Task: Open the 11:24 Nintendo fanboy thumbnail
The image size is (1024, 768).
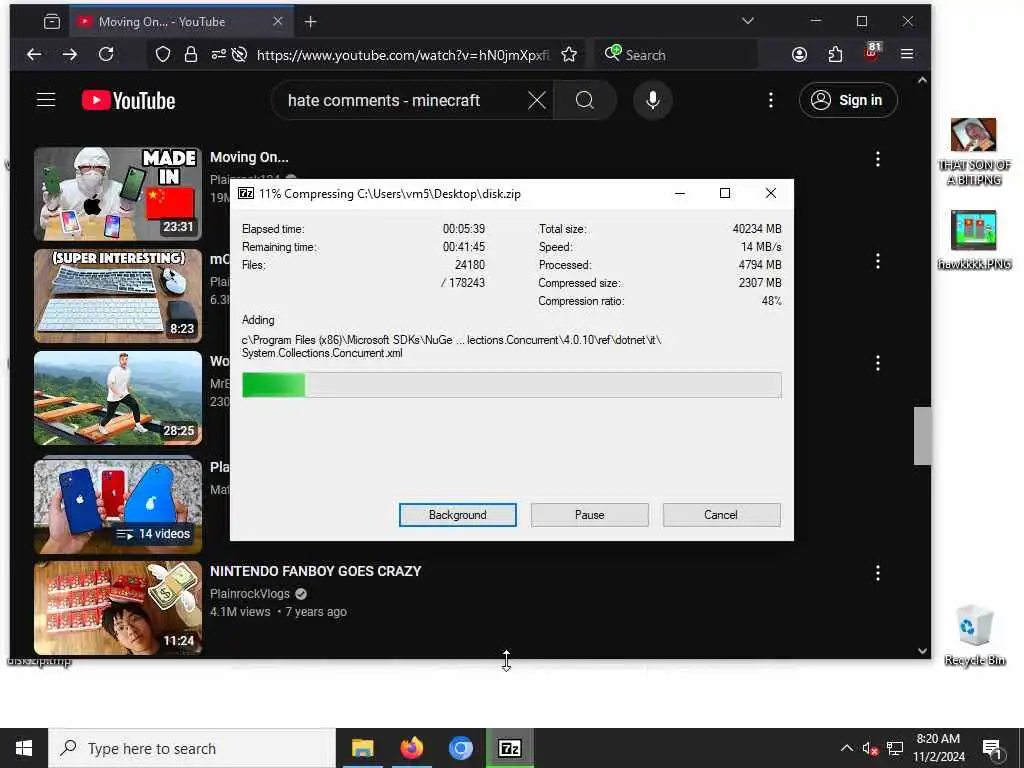Action: coord(118,608)
